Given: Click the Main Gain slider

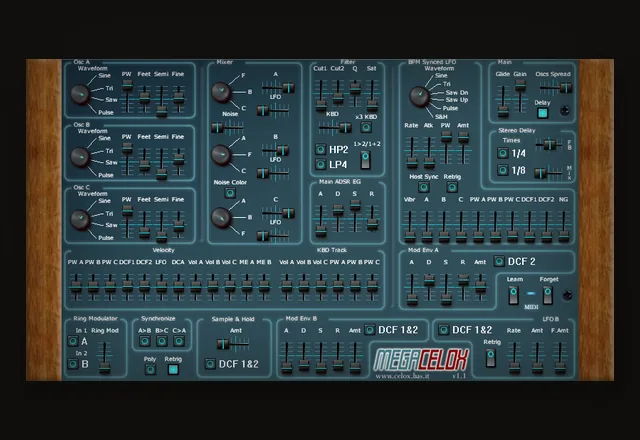Looking at the screenshot, I should tap(520, 96).
